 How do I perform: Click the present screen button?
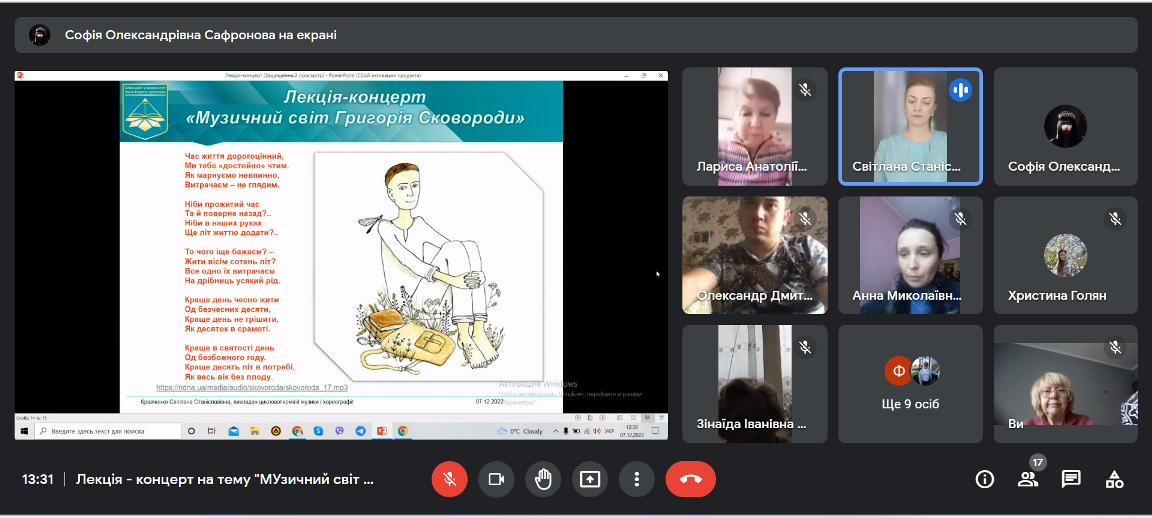click(x=590, y=479)
